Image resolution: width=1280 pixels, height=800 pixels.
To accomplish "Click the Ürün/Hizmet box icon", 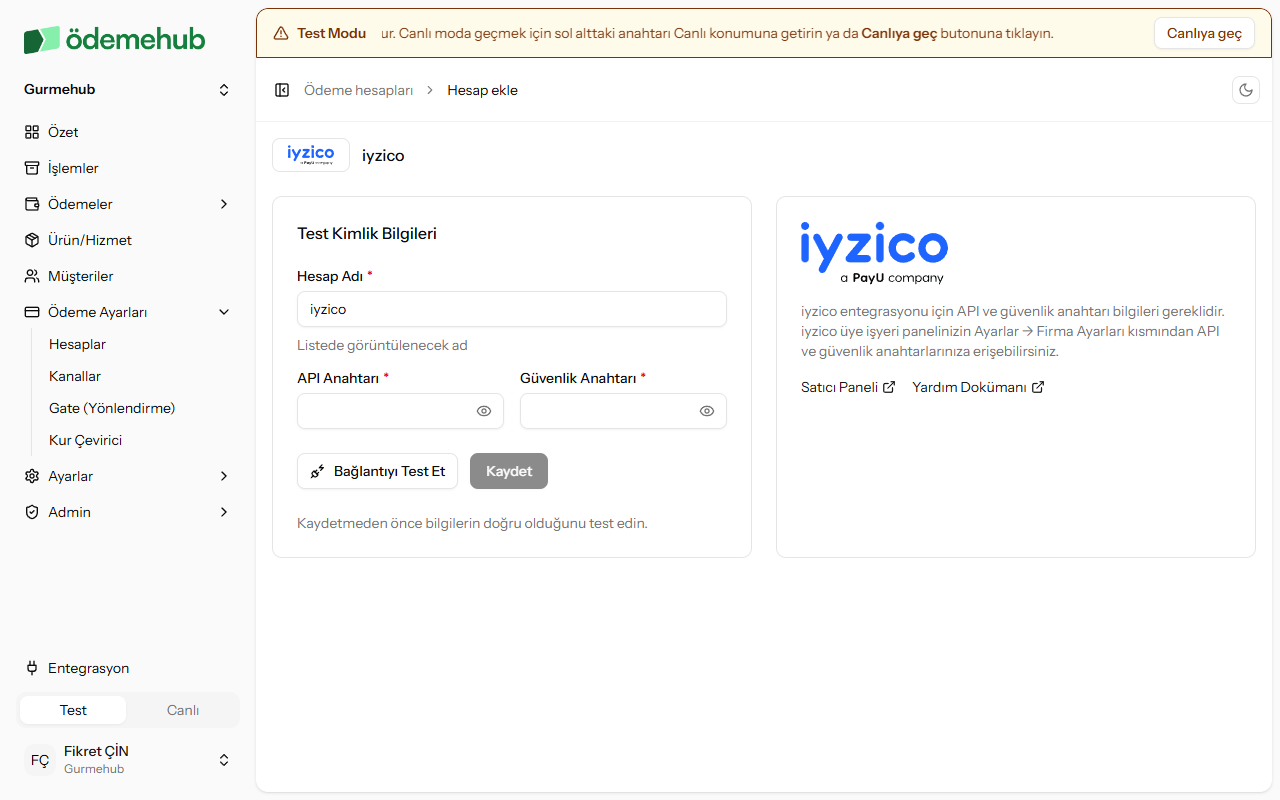I will point(32,240).
